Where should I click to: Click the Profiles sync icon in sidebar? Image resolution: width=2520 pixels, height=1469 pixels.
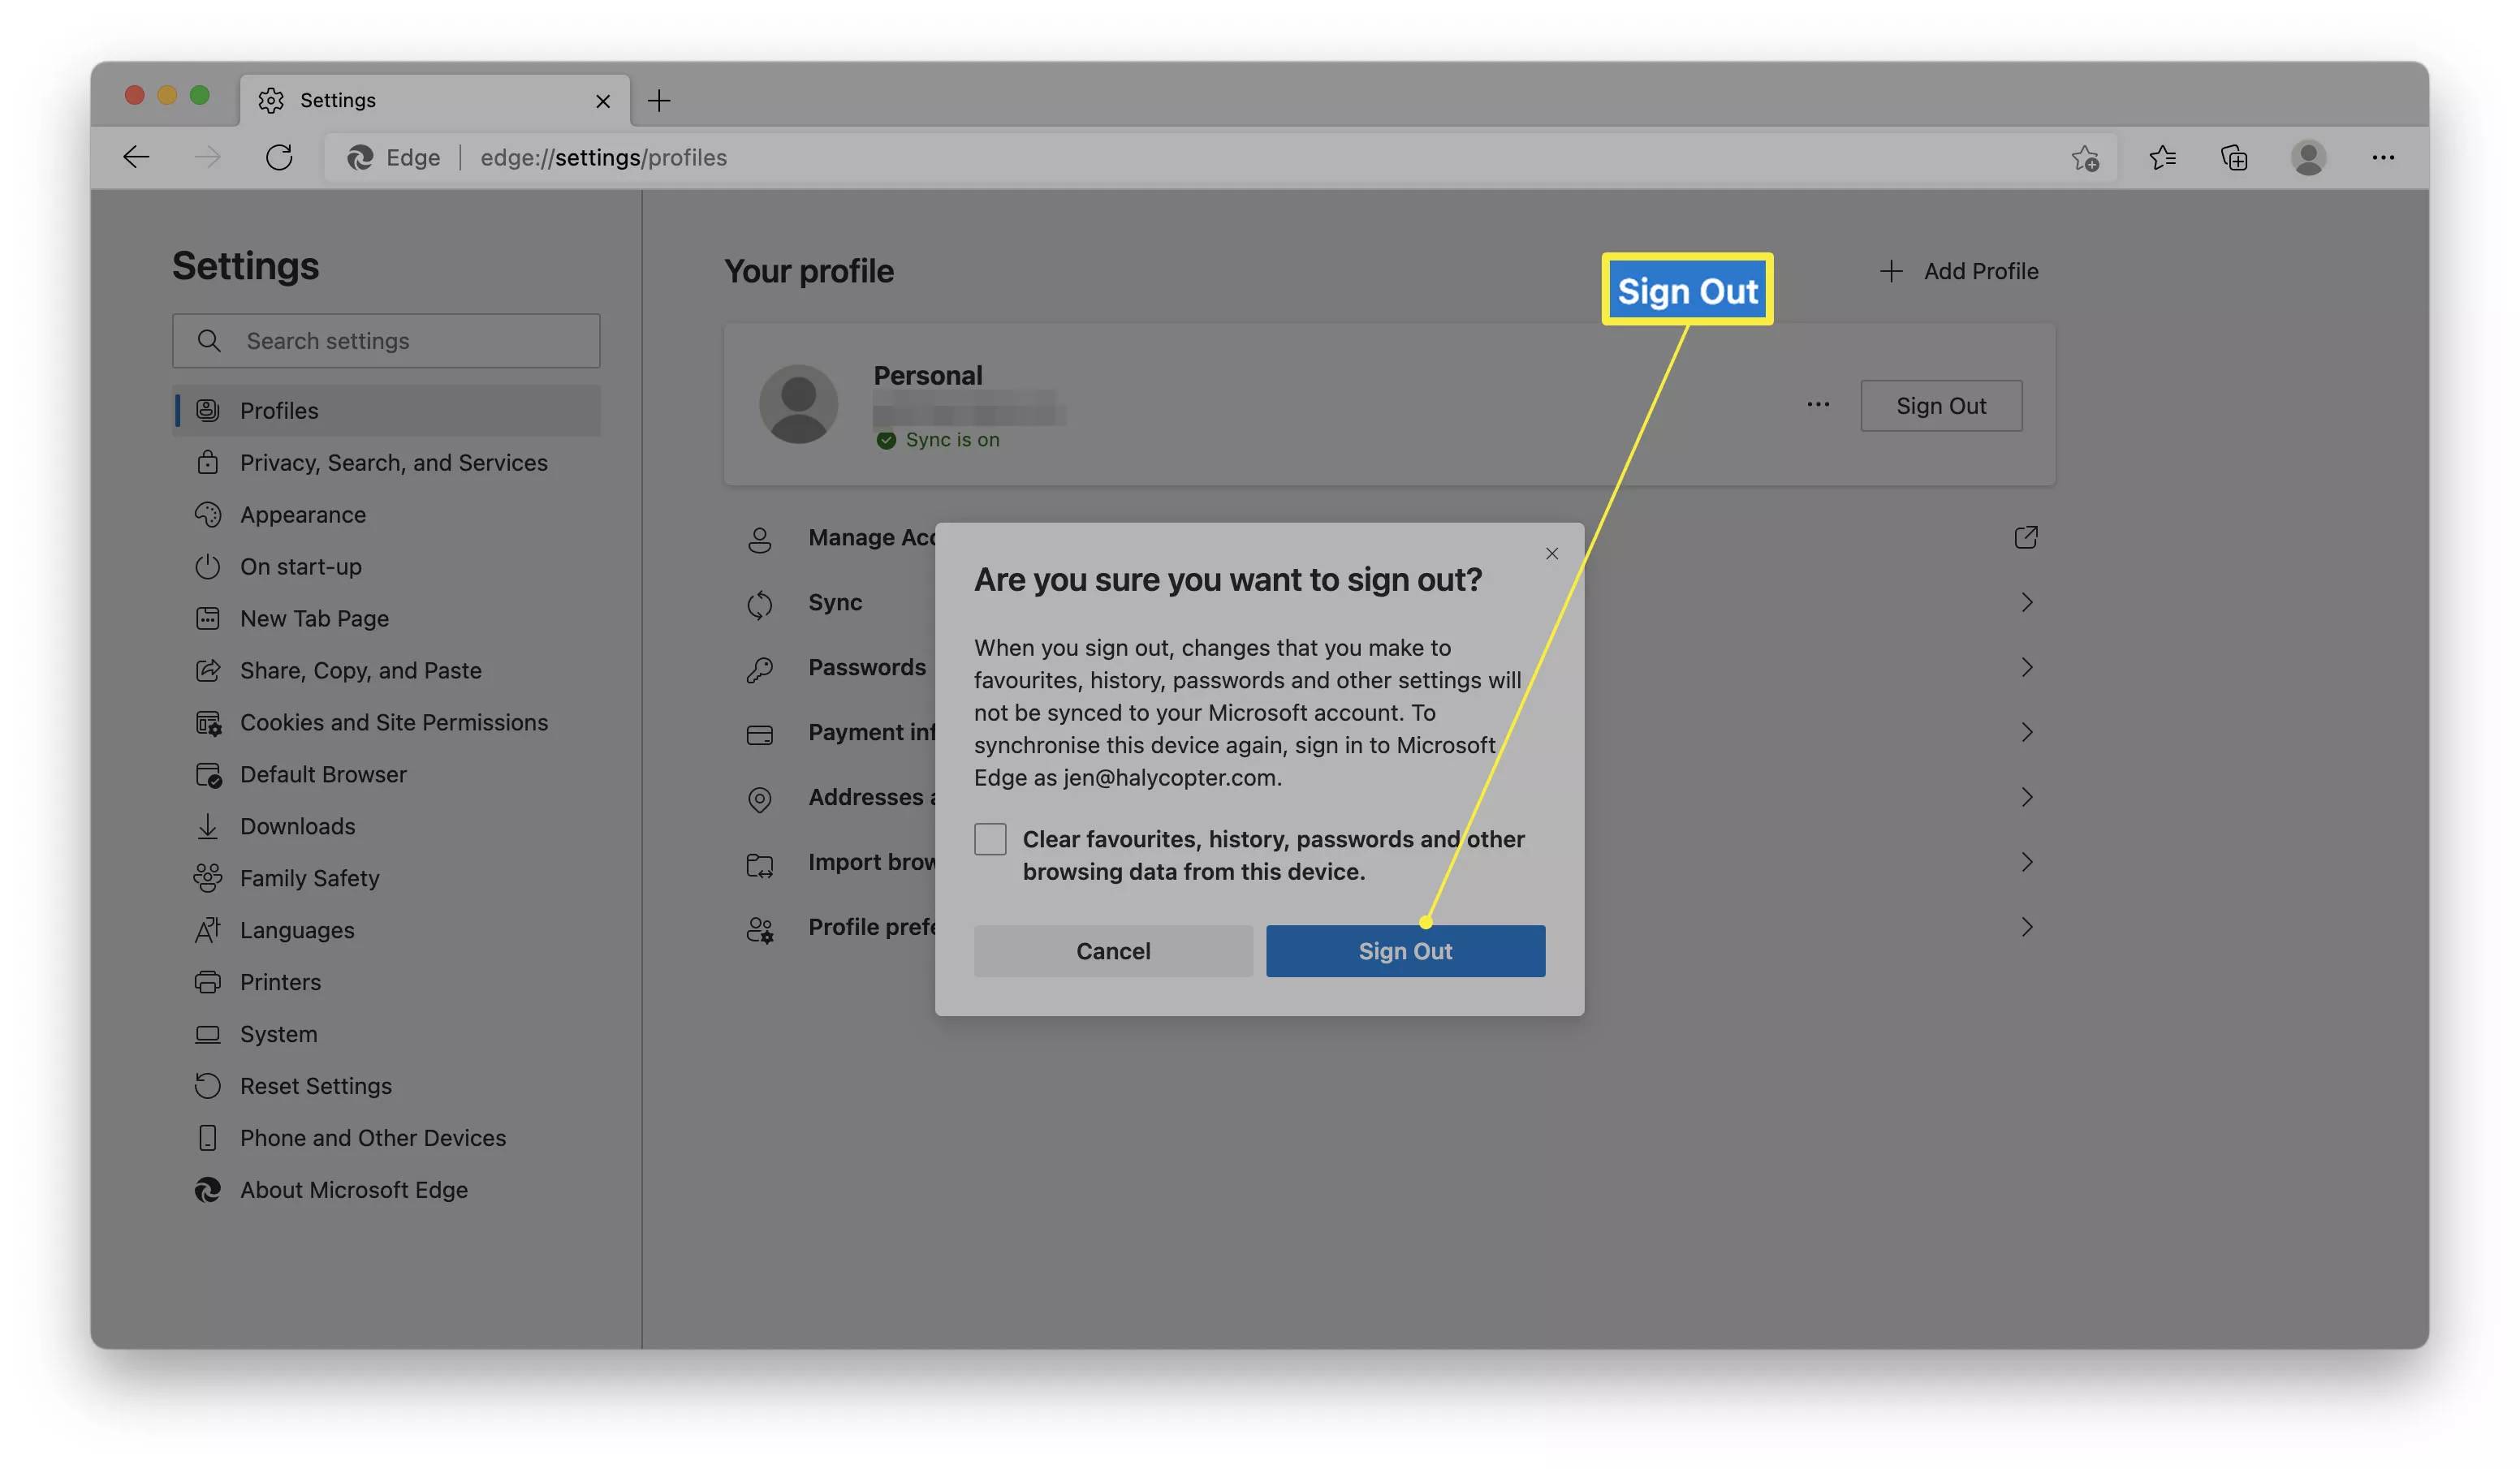206,411
